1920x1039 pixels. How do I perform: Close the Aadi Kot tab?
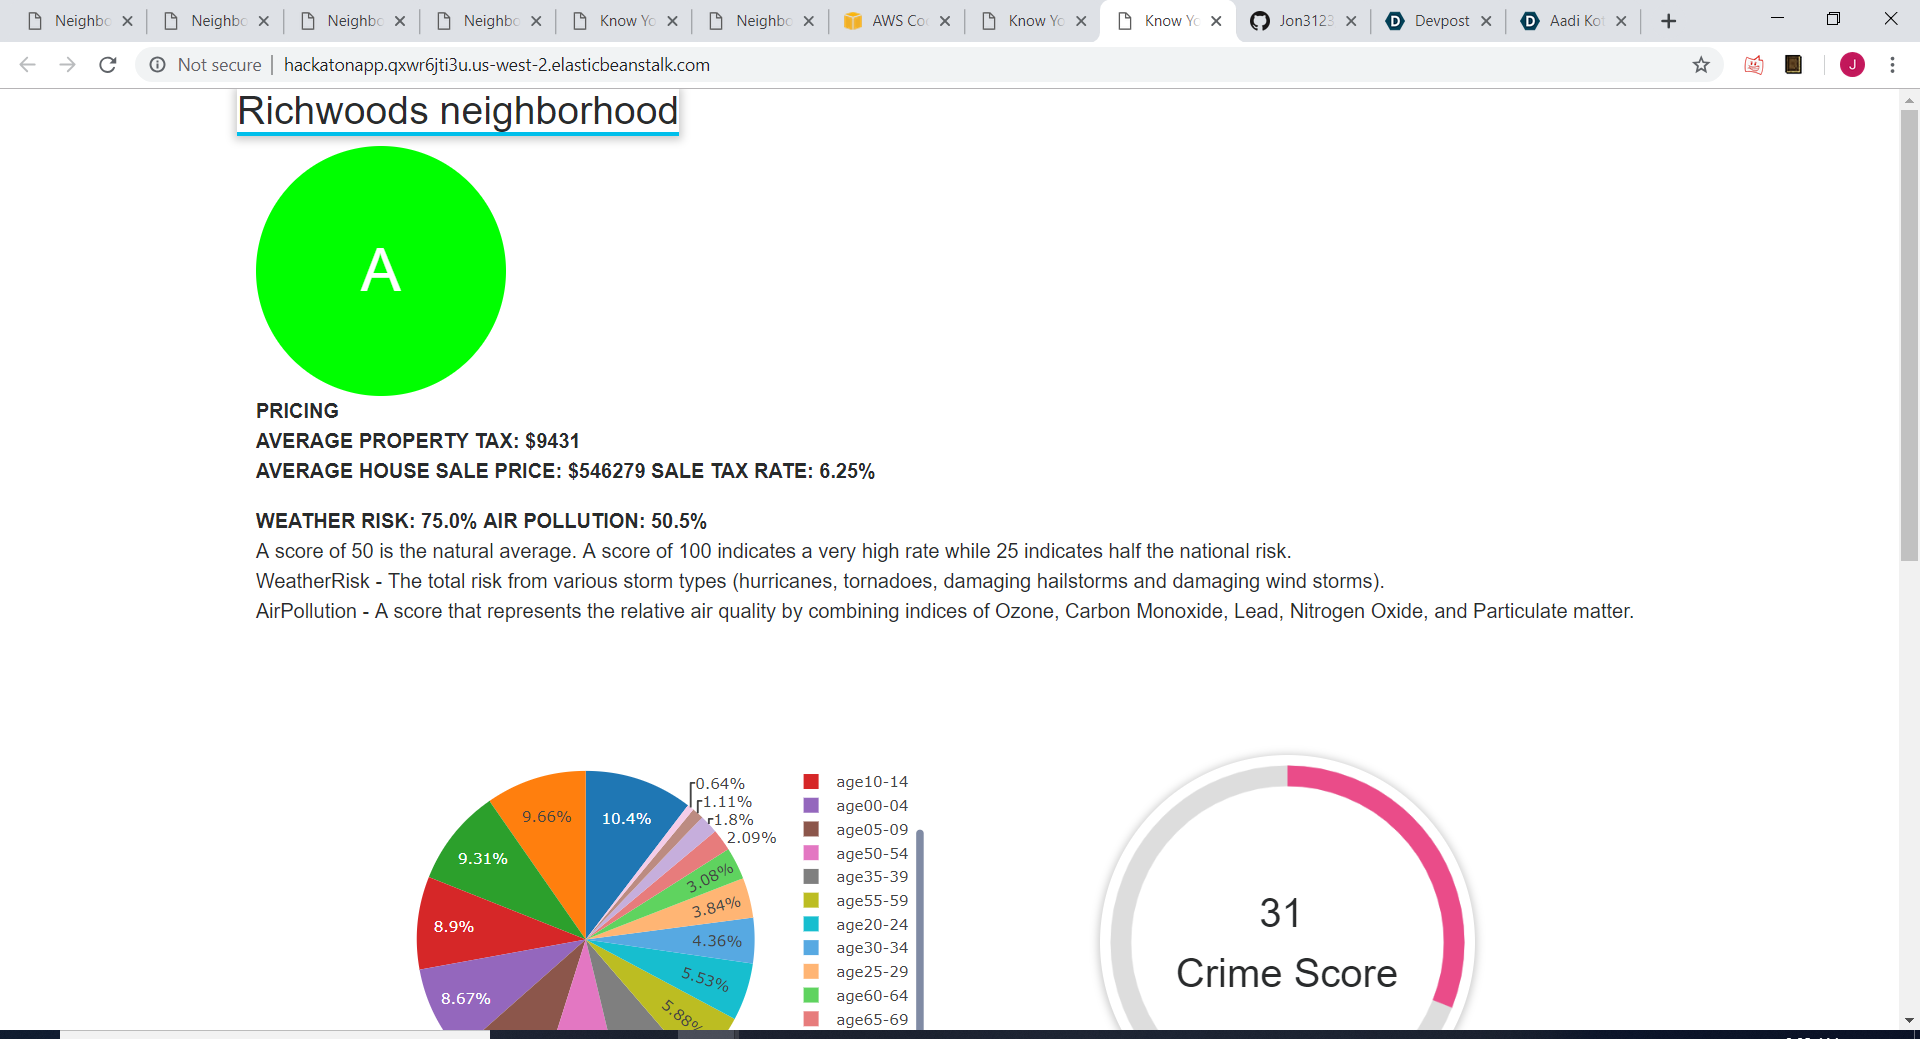pos(1621,21)
